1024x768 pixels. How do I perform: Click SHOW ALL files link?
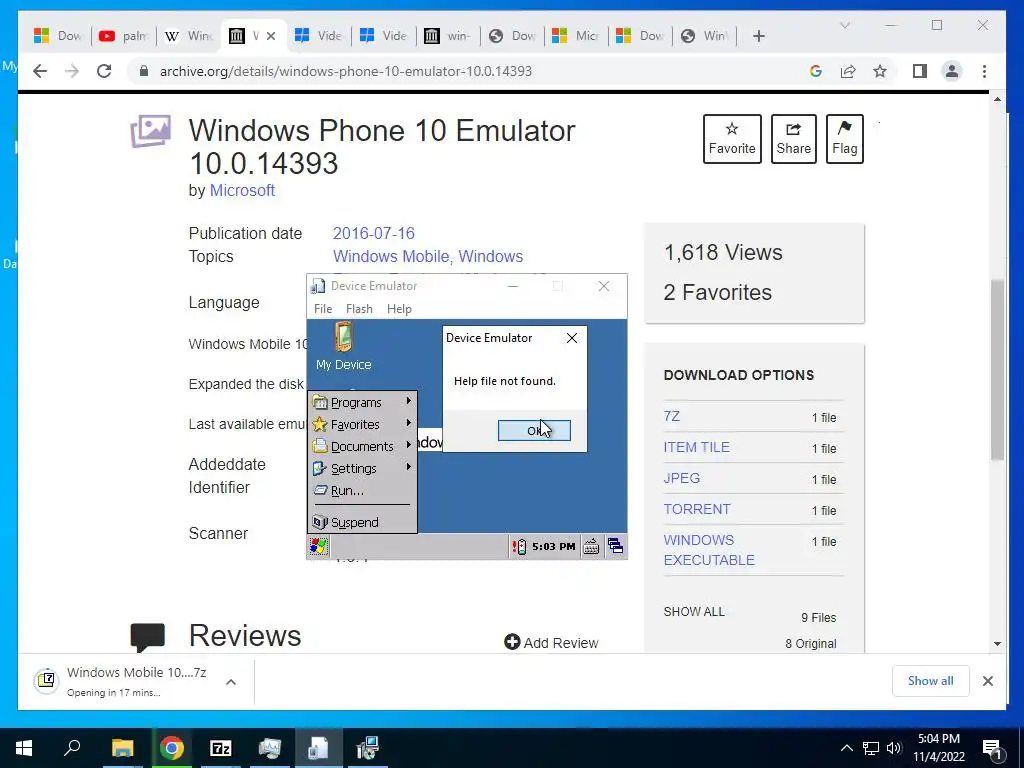[x=694, y=612]
